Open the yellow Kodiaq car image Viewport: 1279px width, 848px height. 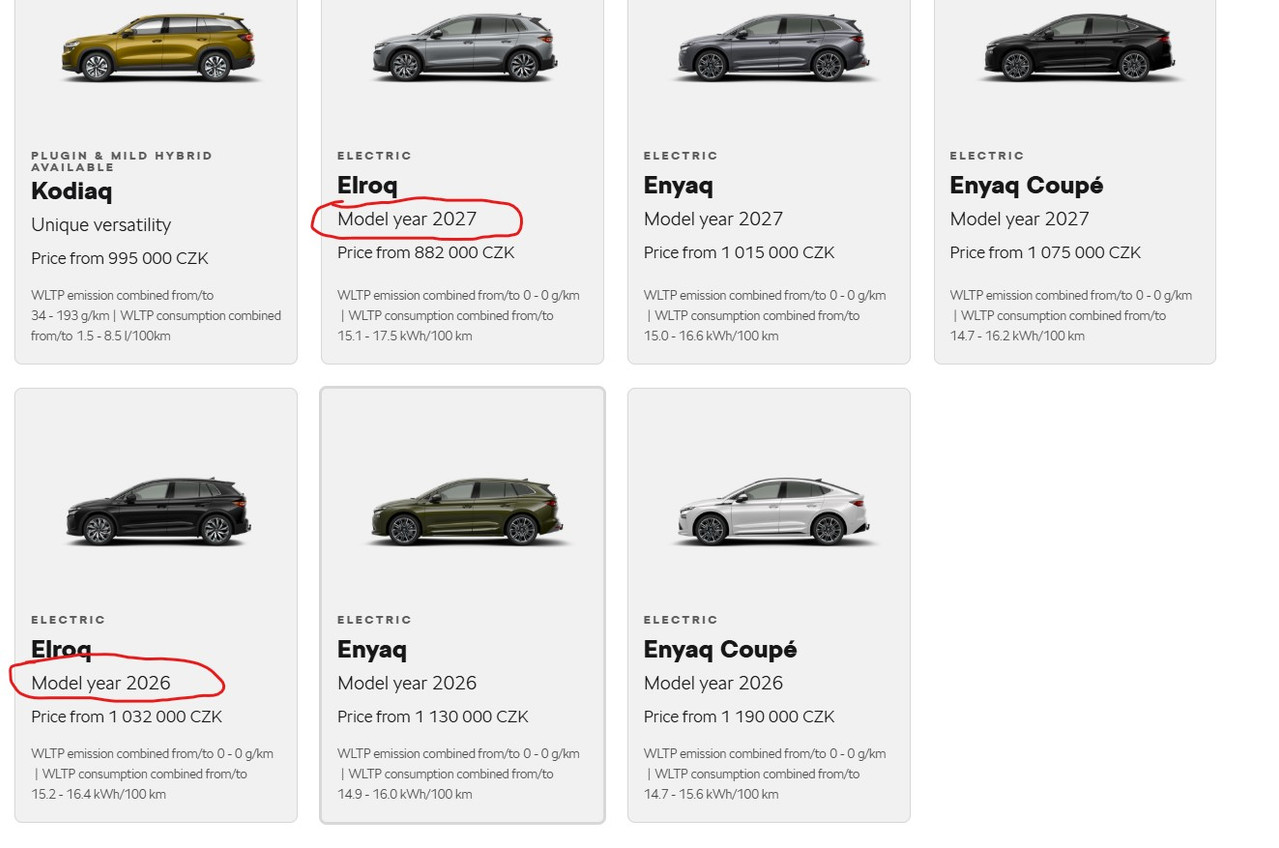tap(159, 48)
